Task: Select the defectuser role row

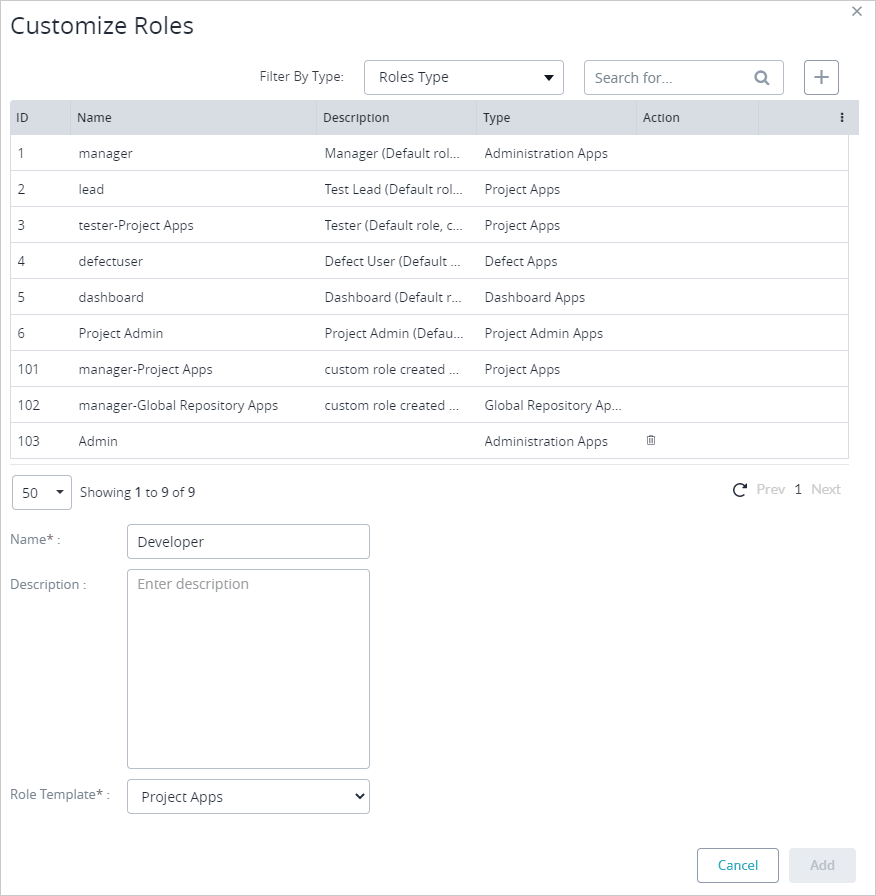Action: pyautogui.click(x=300, y=261)
